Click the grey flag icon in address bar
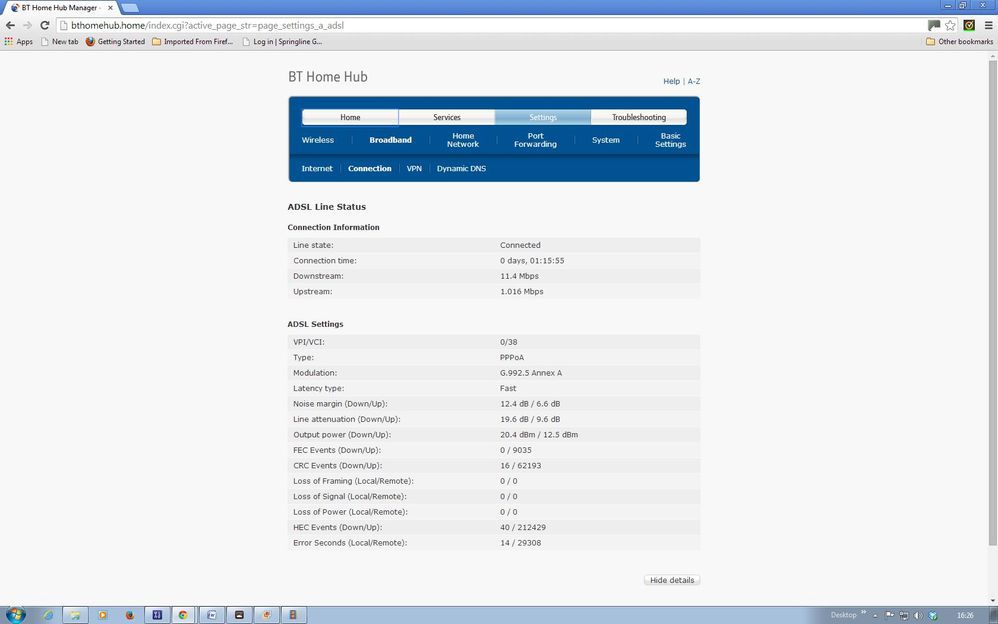Viewport: 998px width, 624px height. [934, 25]
